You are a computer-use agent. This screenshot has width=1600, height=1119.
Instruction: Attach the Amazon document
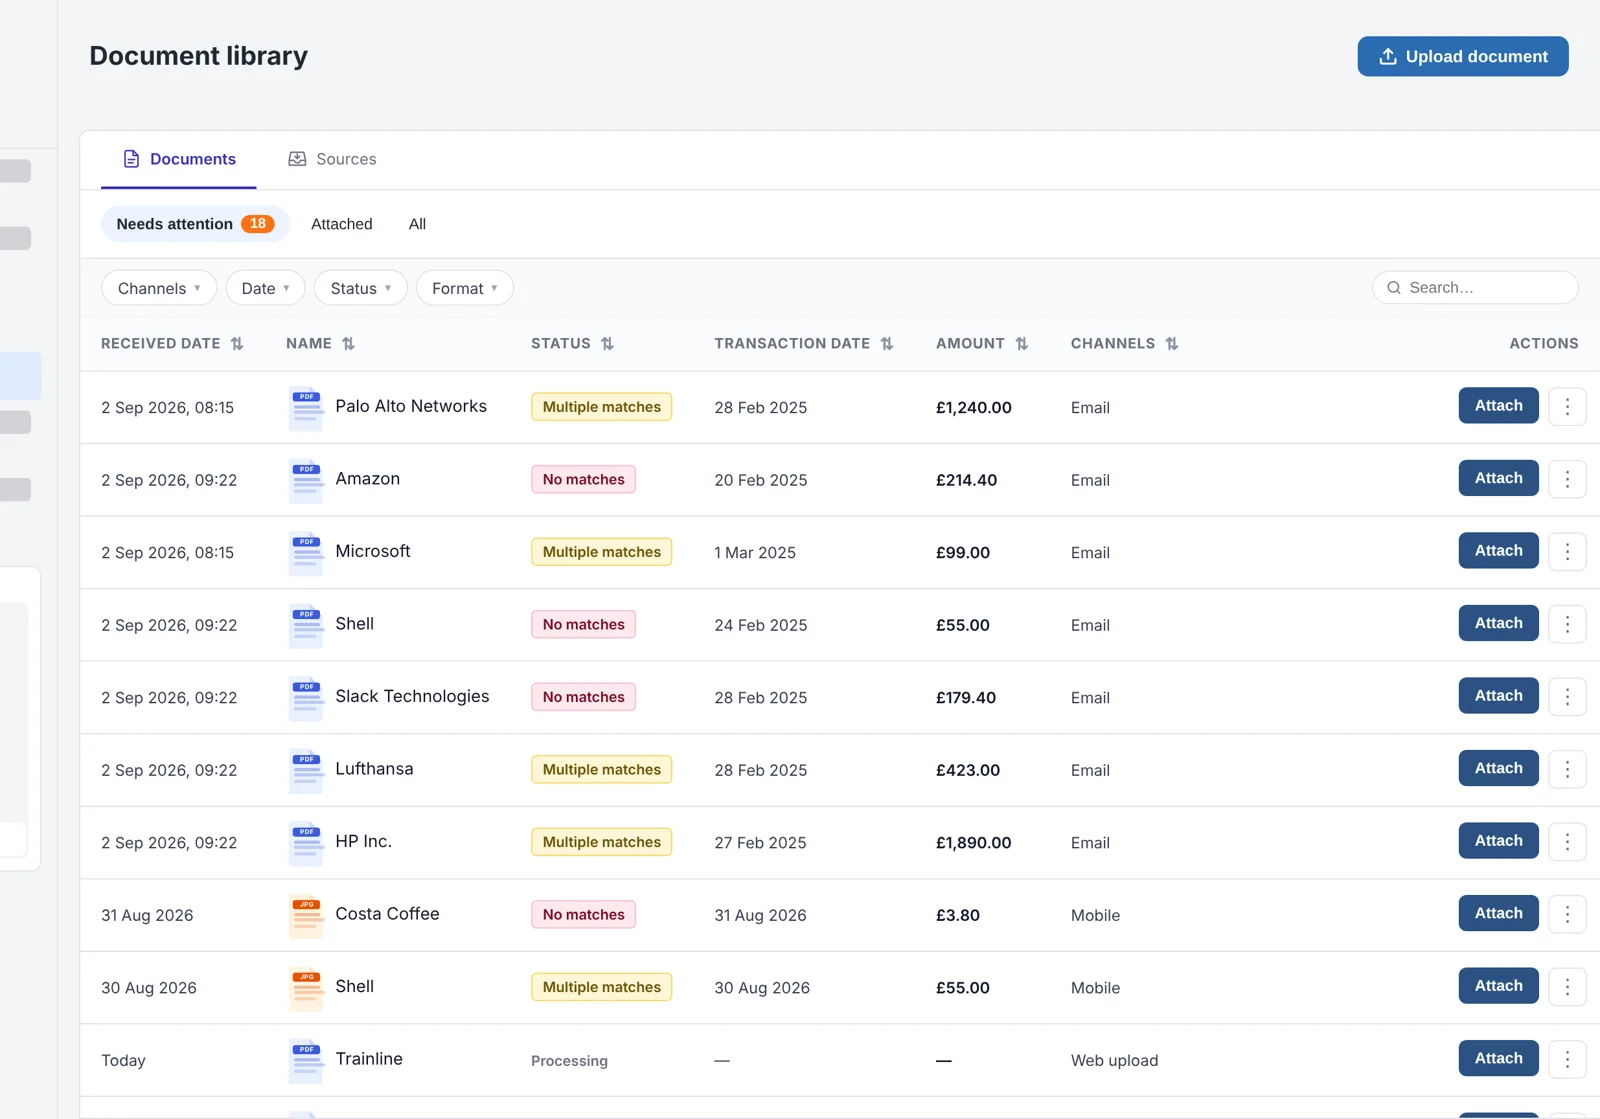point(1498,478)
